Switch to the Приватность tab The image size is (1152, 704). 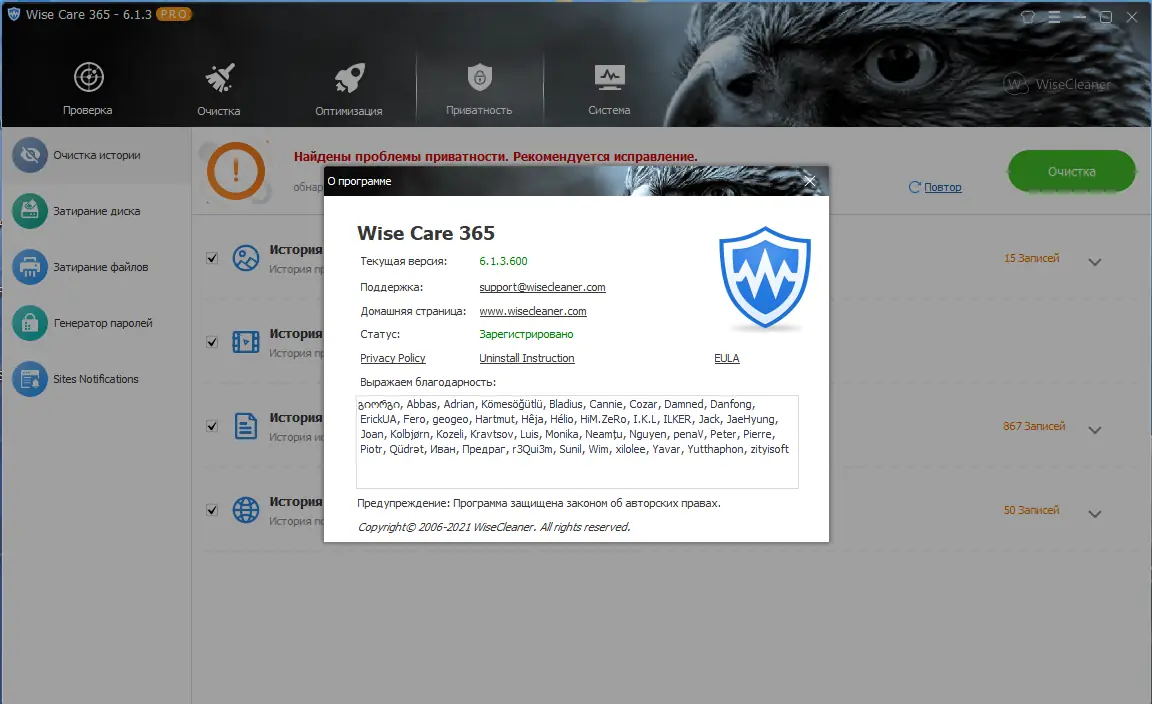point(479,77)
